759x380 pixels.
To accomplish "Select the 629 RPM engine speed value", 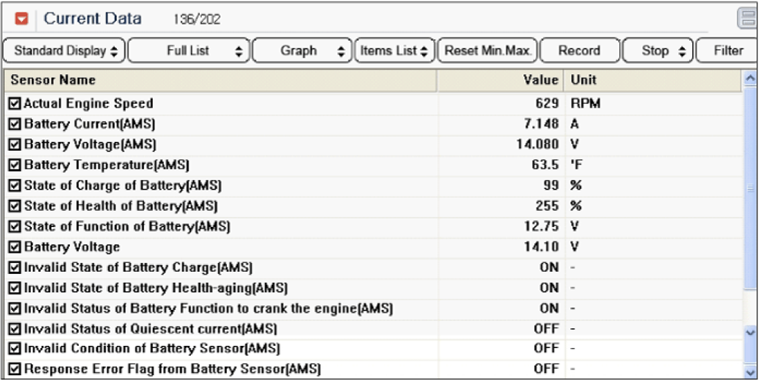I will click(547, 103).
